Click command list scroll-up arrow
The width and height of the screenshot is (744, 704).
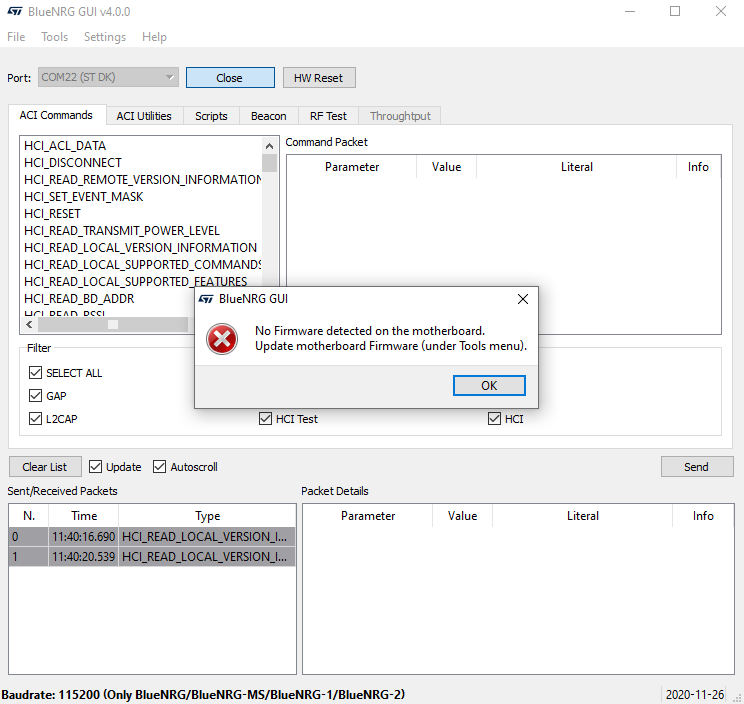click(270, 146)
